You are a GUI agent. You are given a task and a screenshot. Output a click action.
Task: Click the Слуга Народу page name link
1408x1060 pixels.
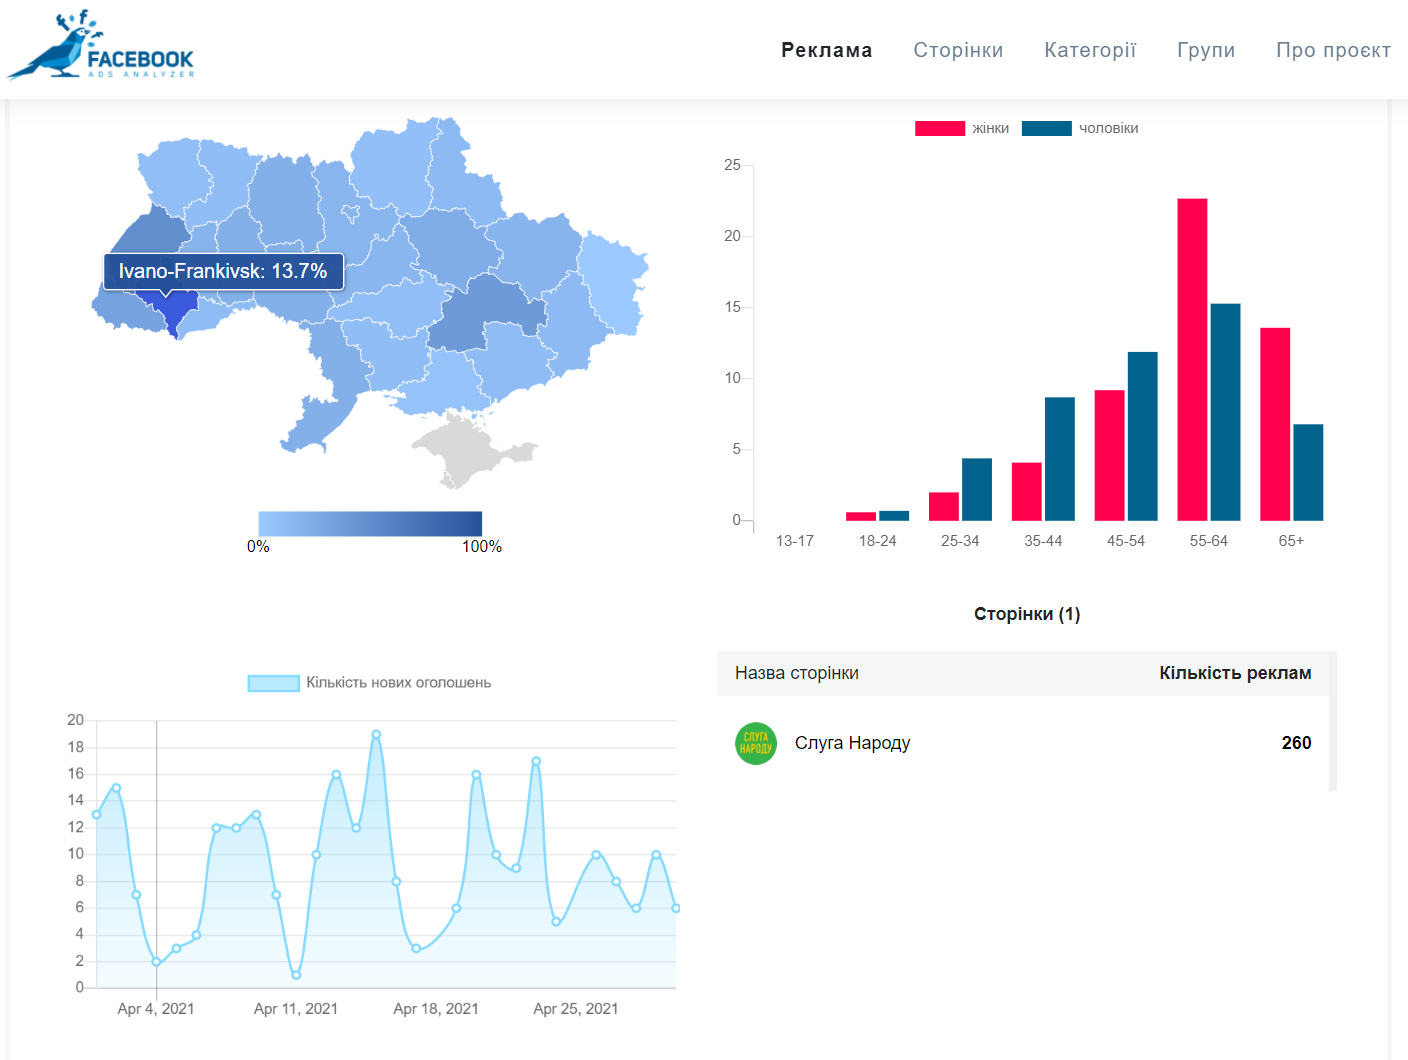point(852,743)
